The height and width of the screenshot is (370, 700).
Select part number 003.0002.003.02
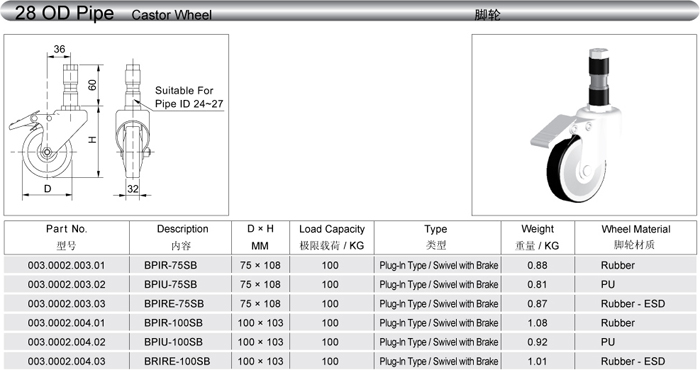(67, 284)
